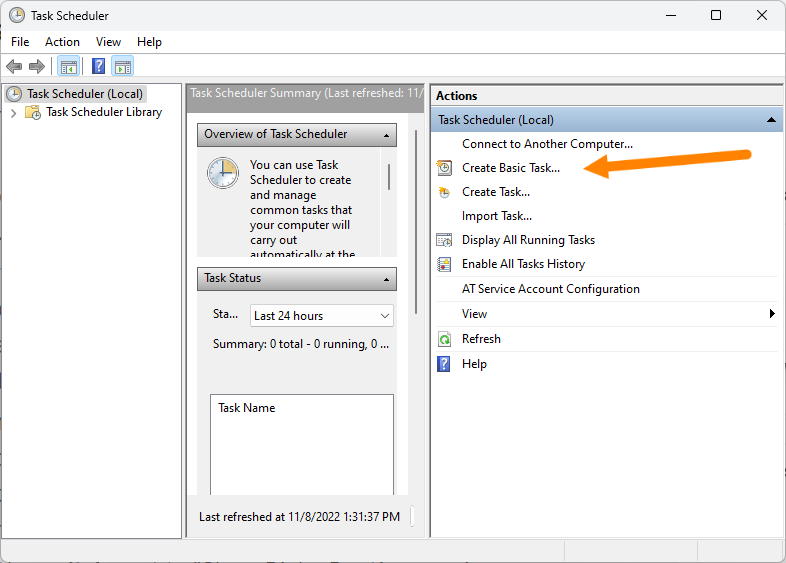Click the Task Name column header

click(246, 408)
